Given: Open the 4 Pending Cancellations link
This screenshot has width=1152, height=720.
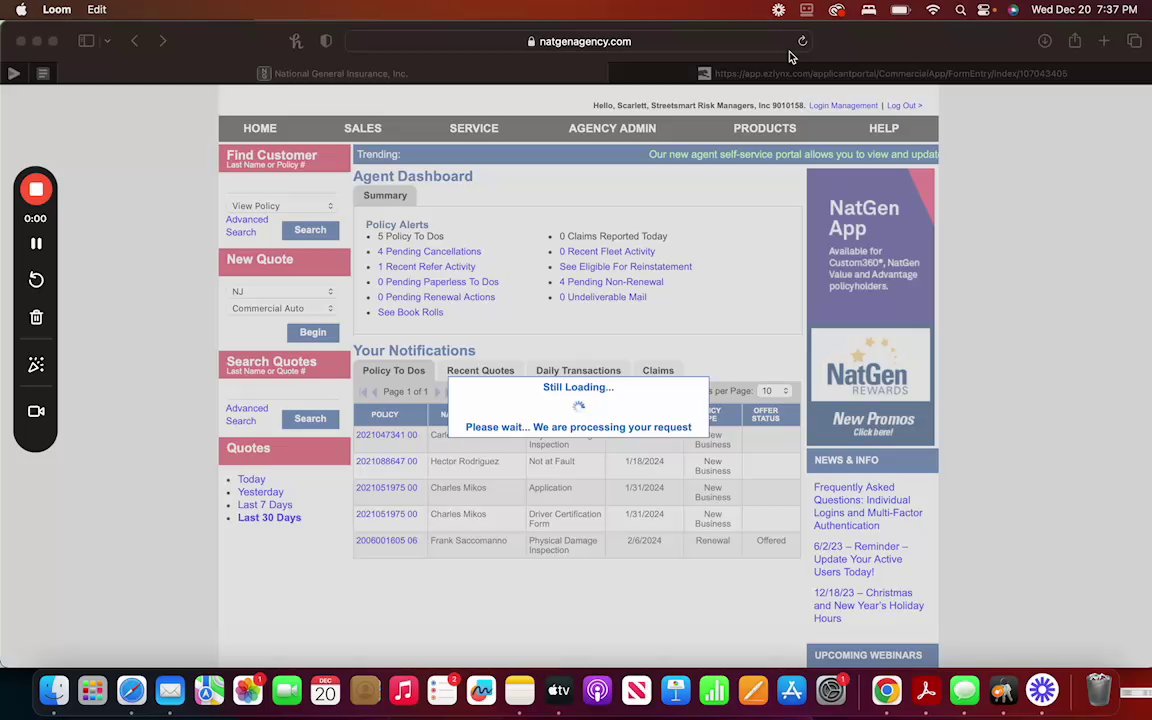Looking at the screenshot, I should pyautogui.click(x=429, y=251).
